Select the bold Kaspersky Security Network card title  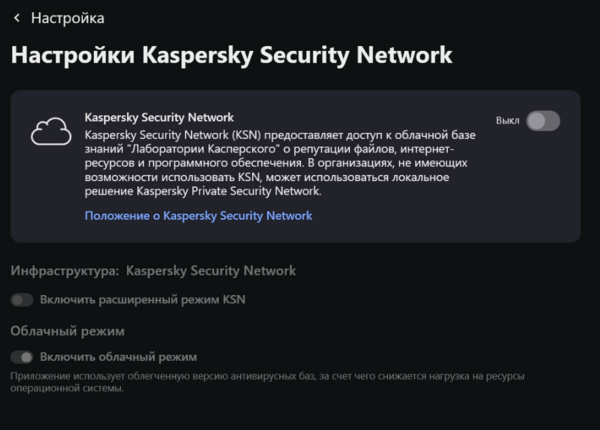(159, 117)
